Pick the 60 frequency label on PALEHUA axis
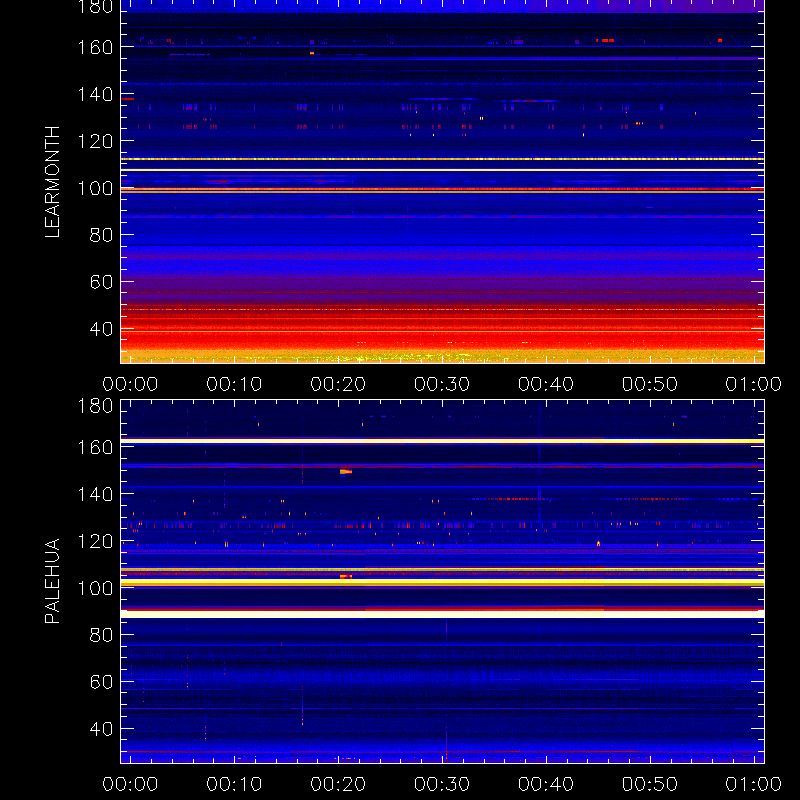Image resolution: width=800 pixels, height=800 pixels. point(101,682)
